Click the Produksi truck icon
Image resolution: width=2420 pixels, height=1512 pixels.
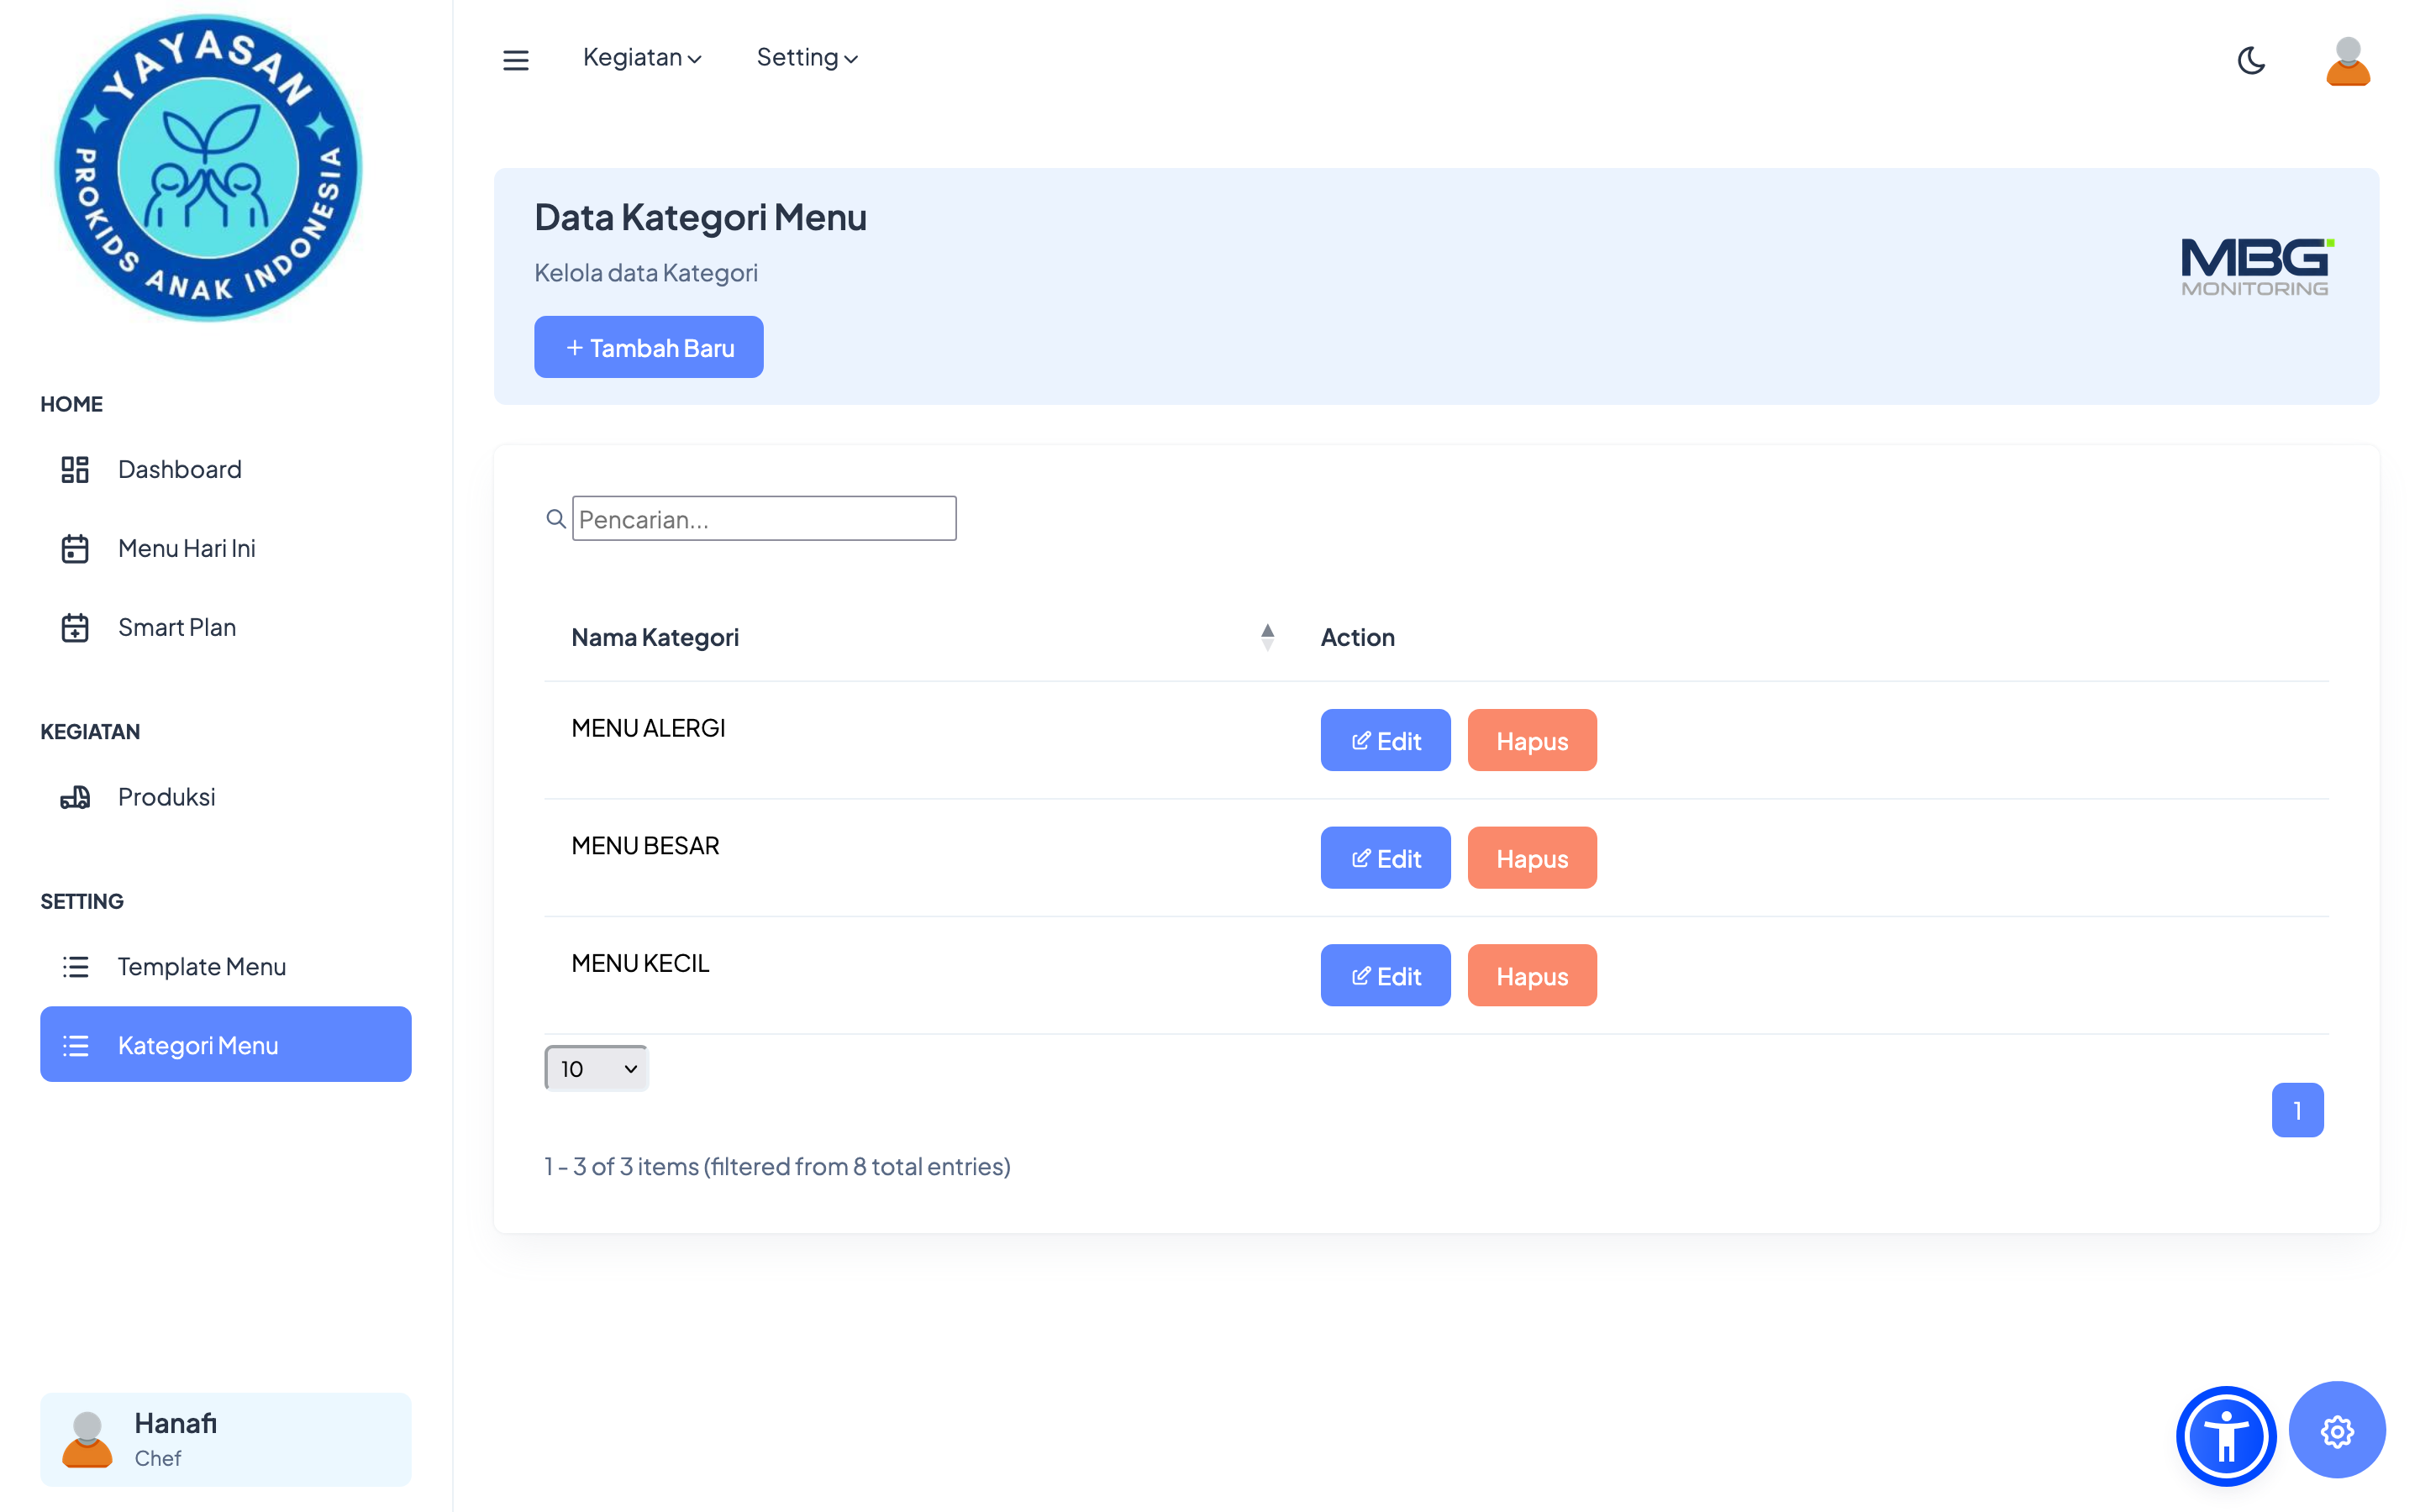pos(75,797)
